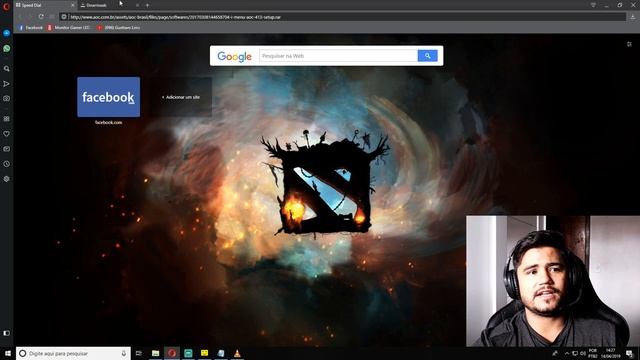Select the Snapshot camera icon in sidebar
Screen dimensions: 640x360
[7, 99]
